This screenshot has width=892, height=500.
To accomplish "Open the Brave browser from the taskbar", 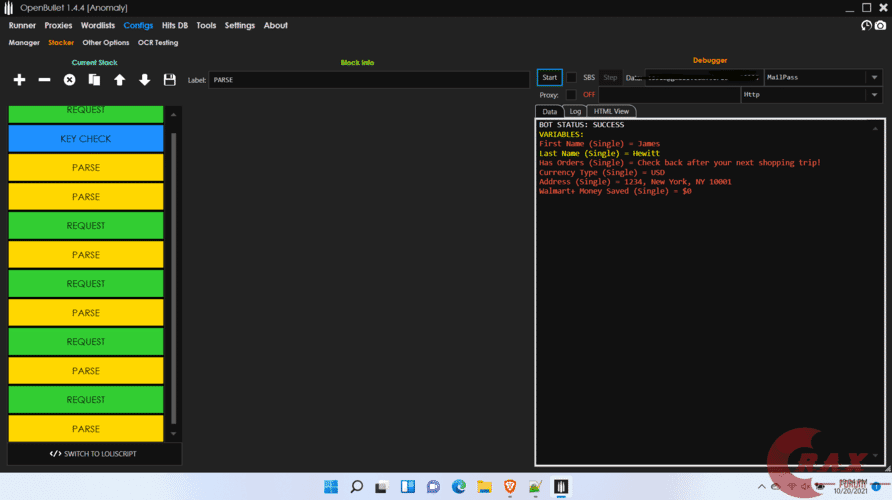I will click(509, 487).
